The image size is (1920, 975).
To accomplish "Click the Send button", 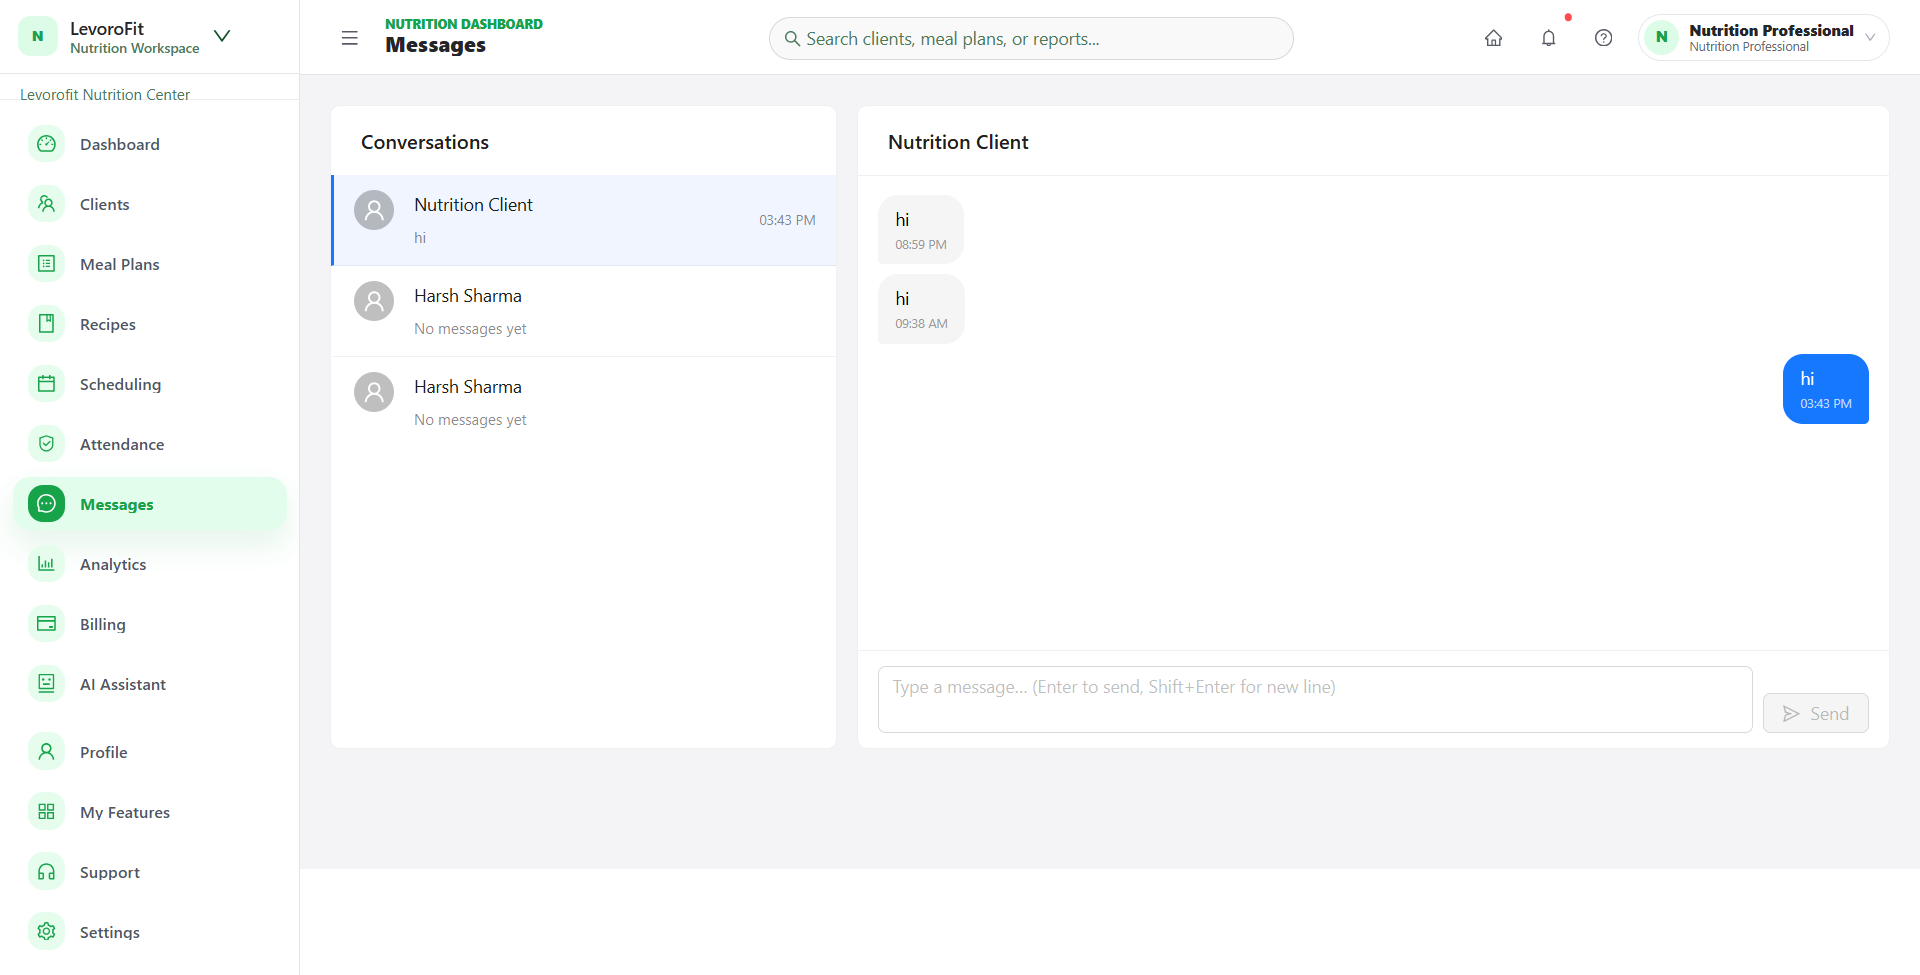I will point(1815,713).
